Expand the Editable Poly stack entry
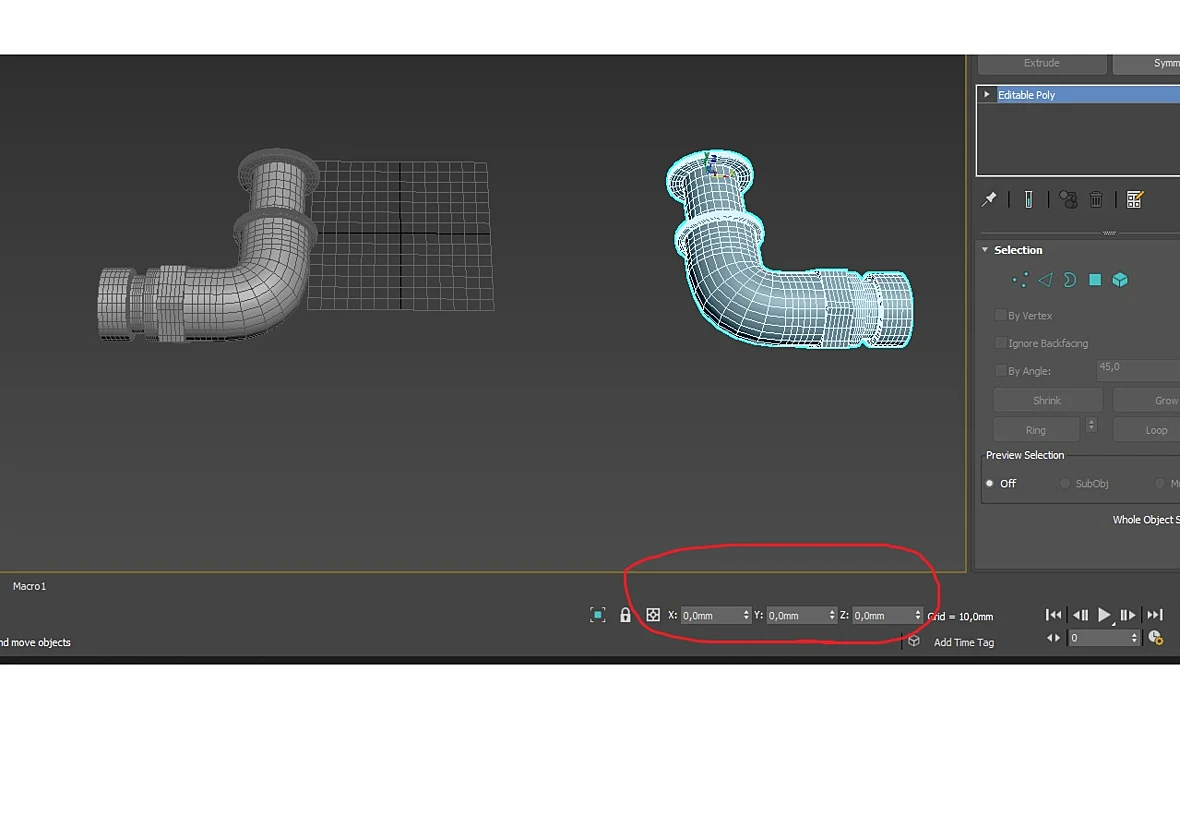The width and height of the screenshot is (1180, 827). (987, 94)
